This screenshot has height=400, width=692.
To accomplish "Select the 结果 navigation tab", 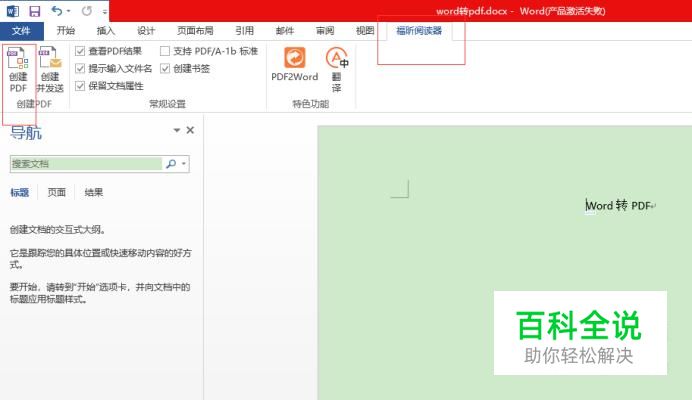I will tap(94, 192).
